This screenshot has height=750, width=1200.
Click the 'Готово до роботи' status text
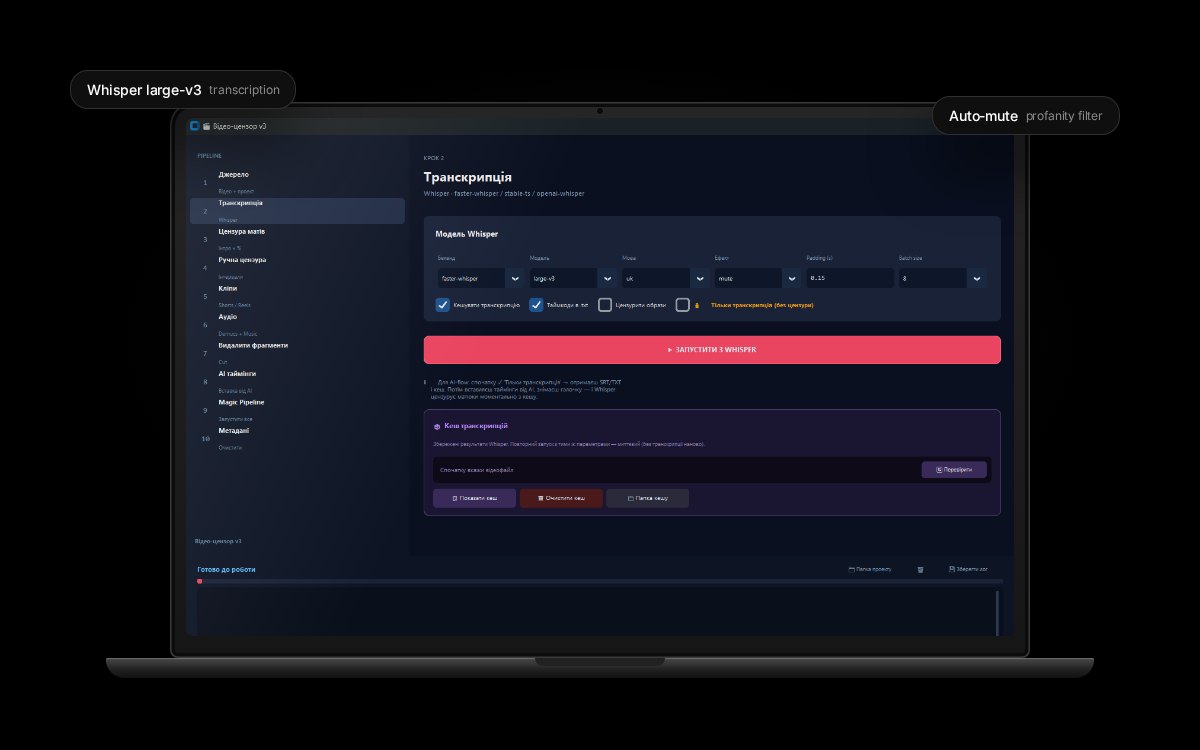(x=226, y=569)
